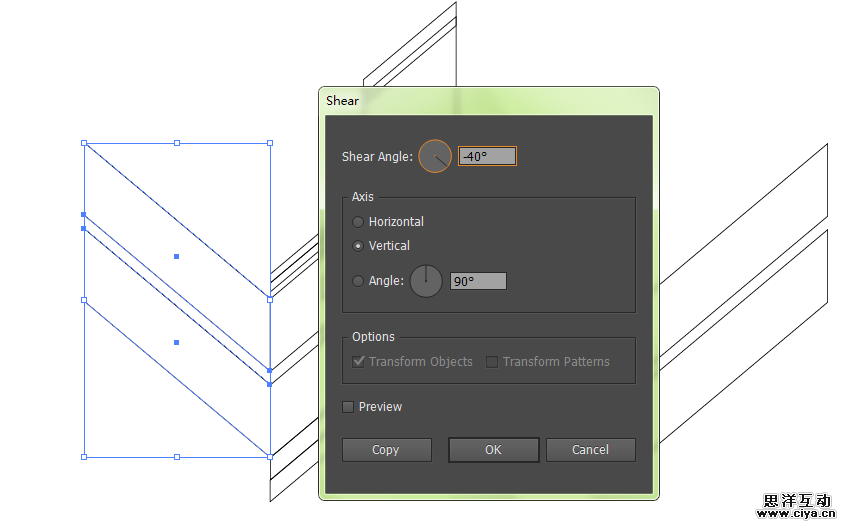
Task: Toggle the Transform Objects checkbox
Action: 358,362
